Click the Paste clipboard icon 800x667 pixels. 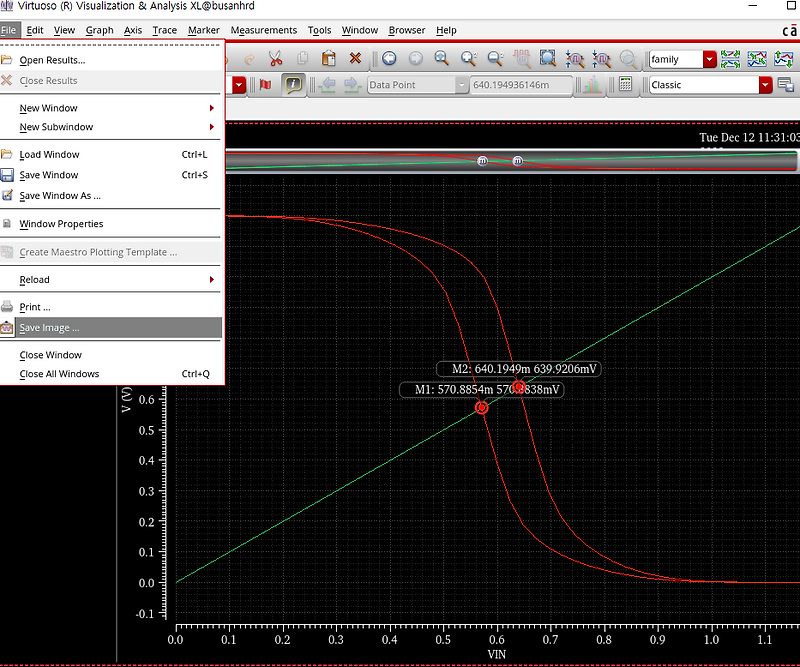pos(327,59)
